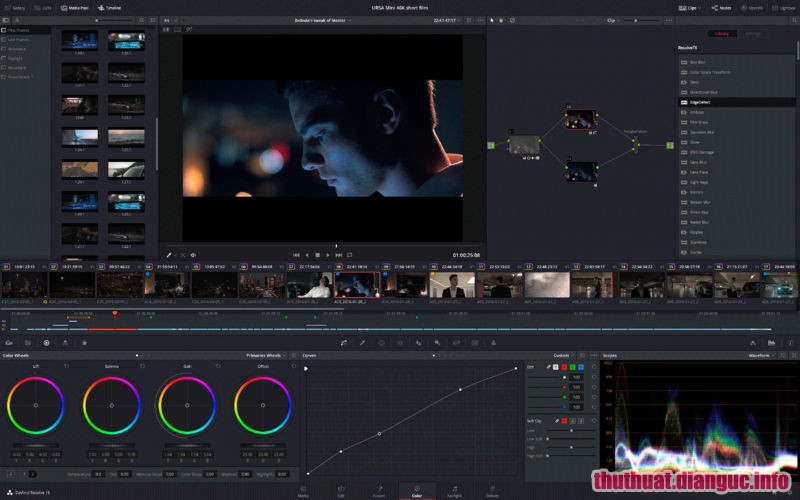The height and width of the screenshot is (500, 800).
Task: Open the Color Wheels palette
Action: point(46,343)
